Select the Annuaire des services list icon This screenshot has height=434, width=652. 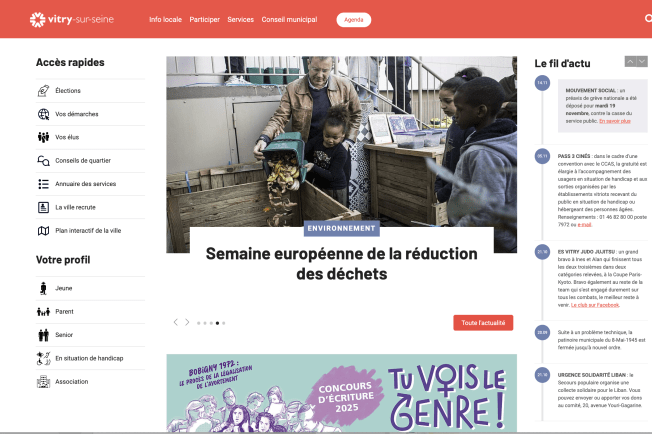pos(44,184)
